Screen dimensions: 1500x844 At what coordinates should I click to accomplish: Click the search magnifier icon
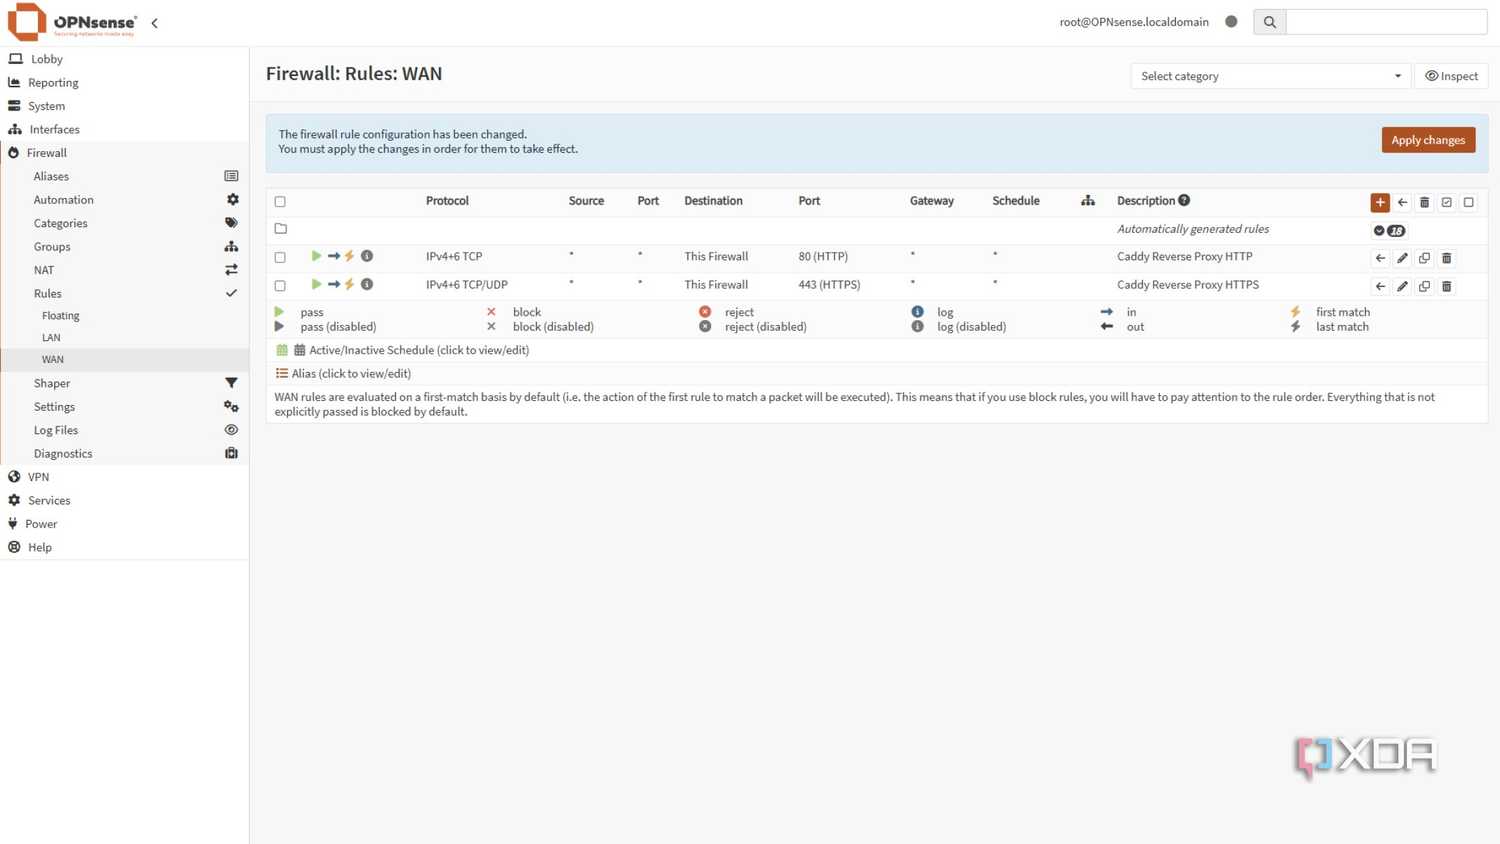[x=1269, y=22]
